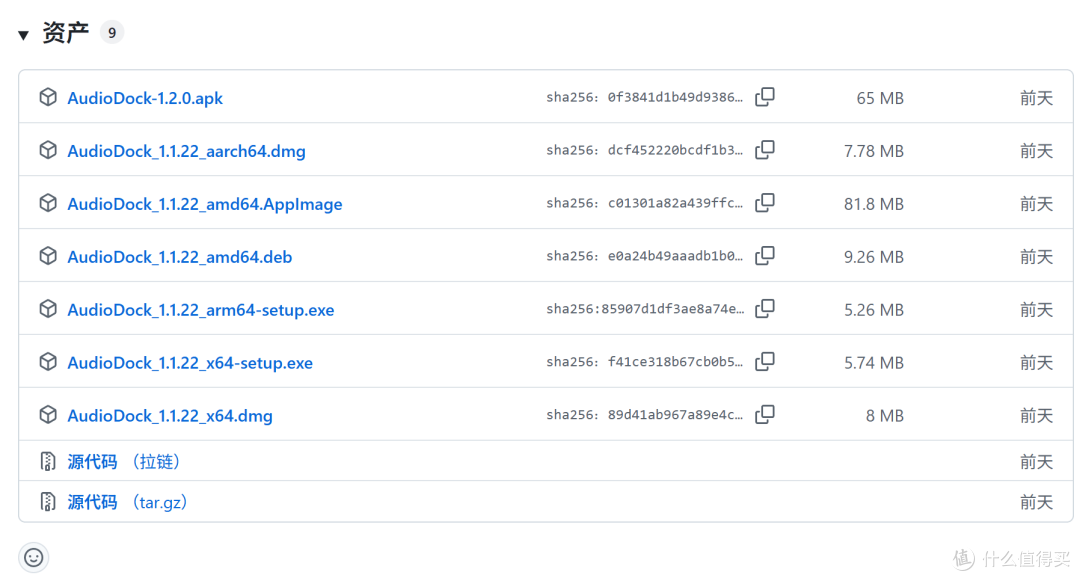Screen dimensions: 1080x581
Task: Select hash text 89d41ab967a89e4c…
Action: [x=675, y=416]
